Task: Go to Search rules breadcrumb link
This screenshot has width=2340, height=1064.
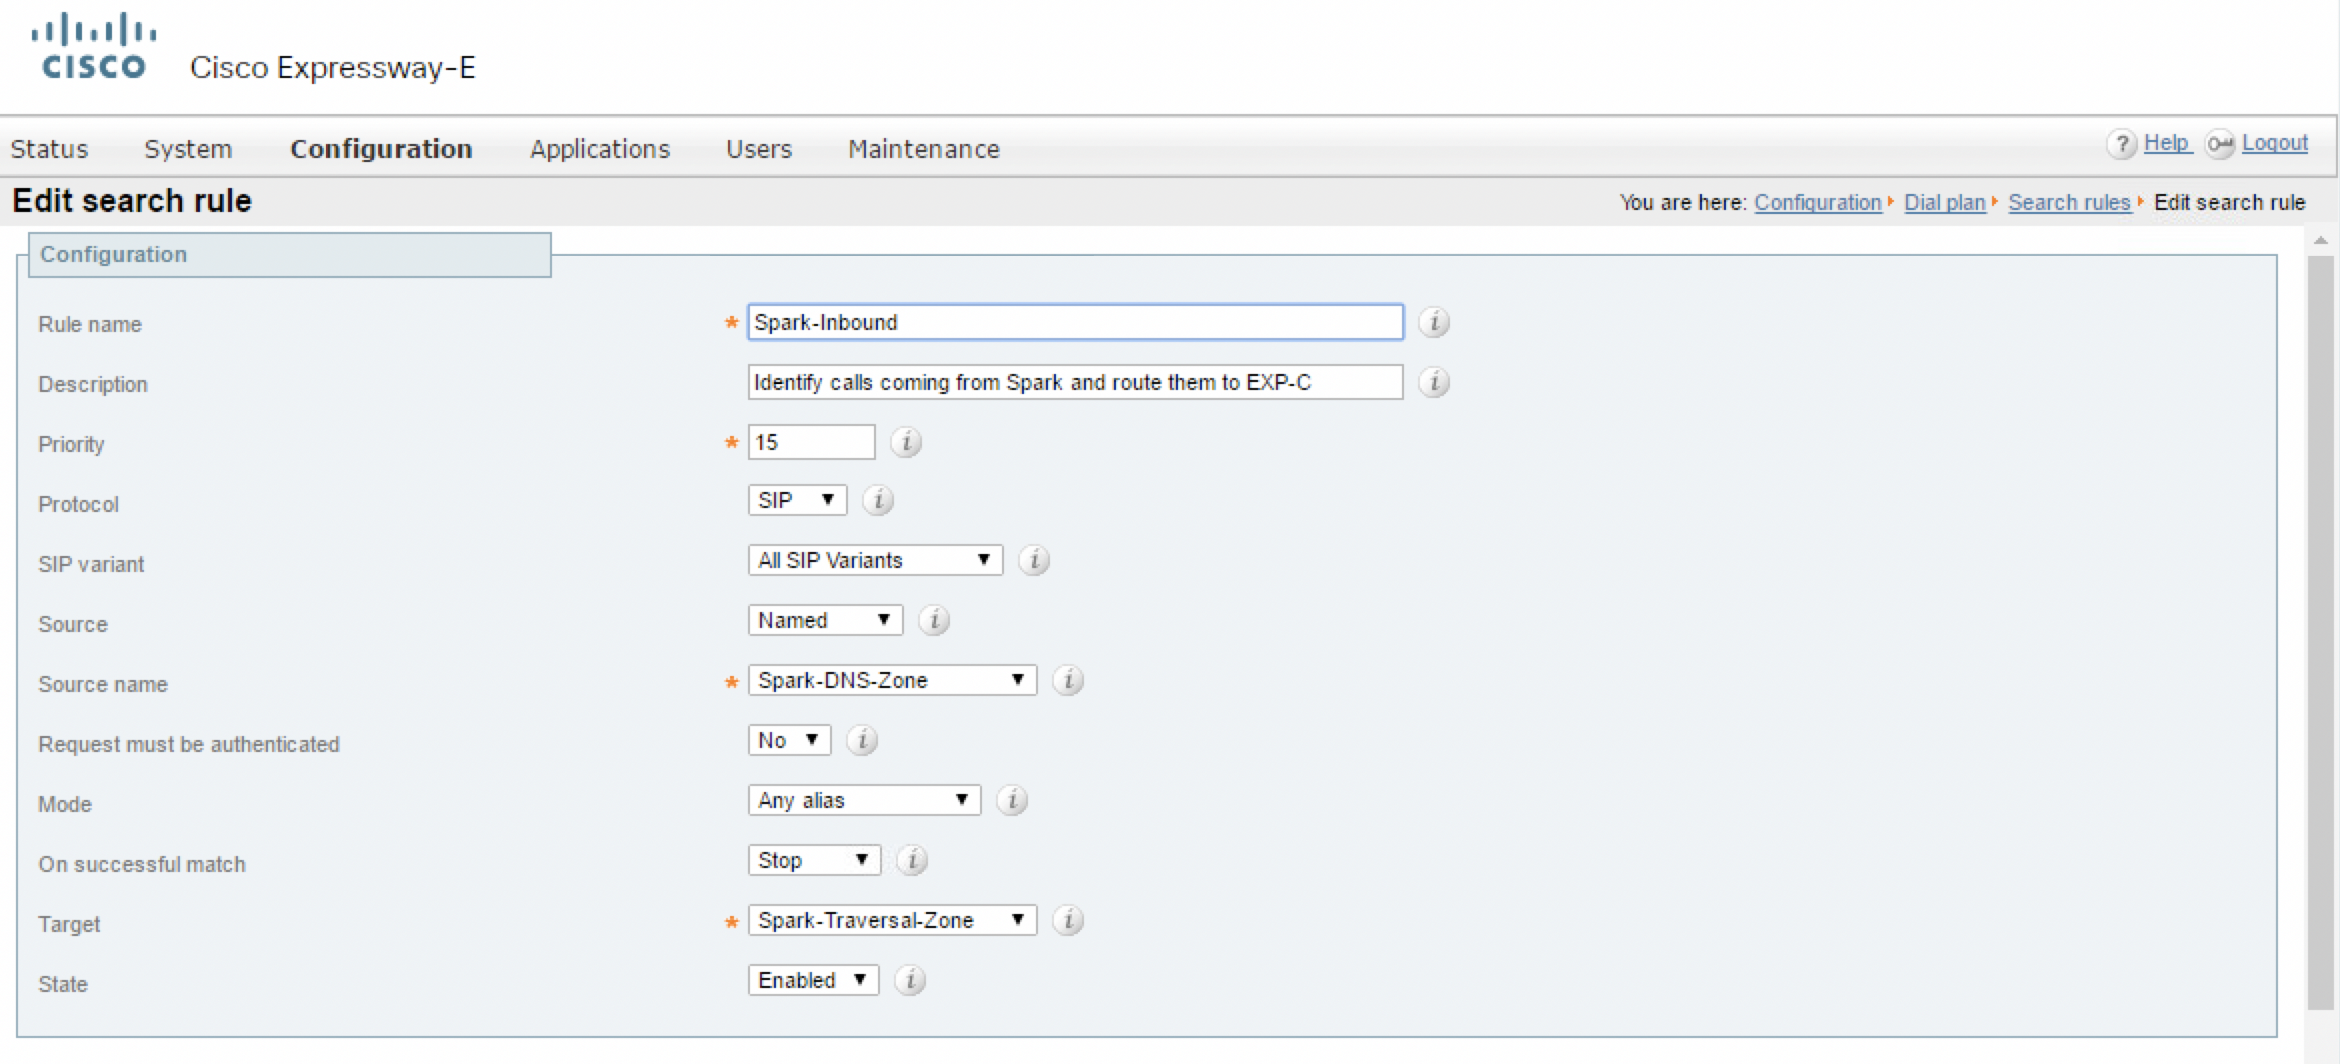Action: (x=2069, y=202)
